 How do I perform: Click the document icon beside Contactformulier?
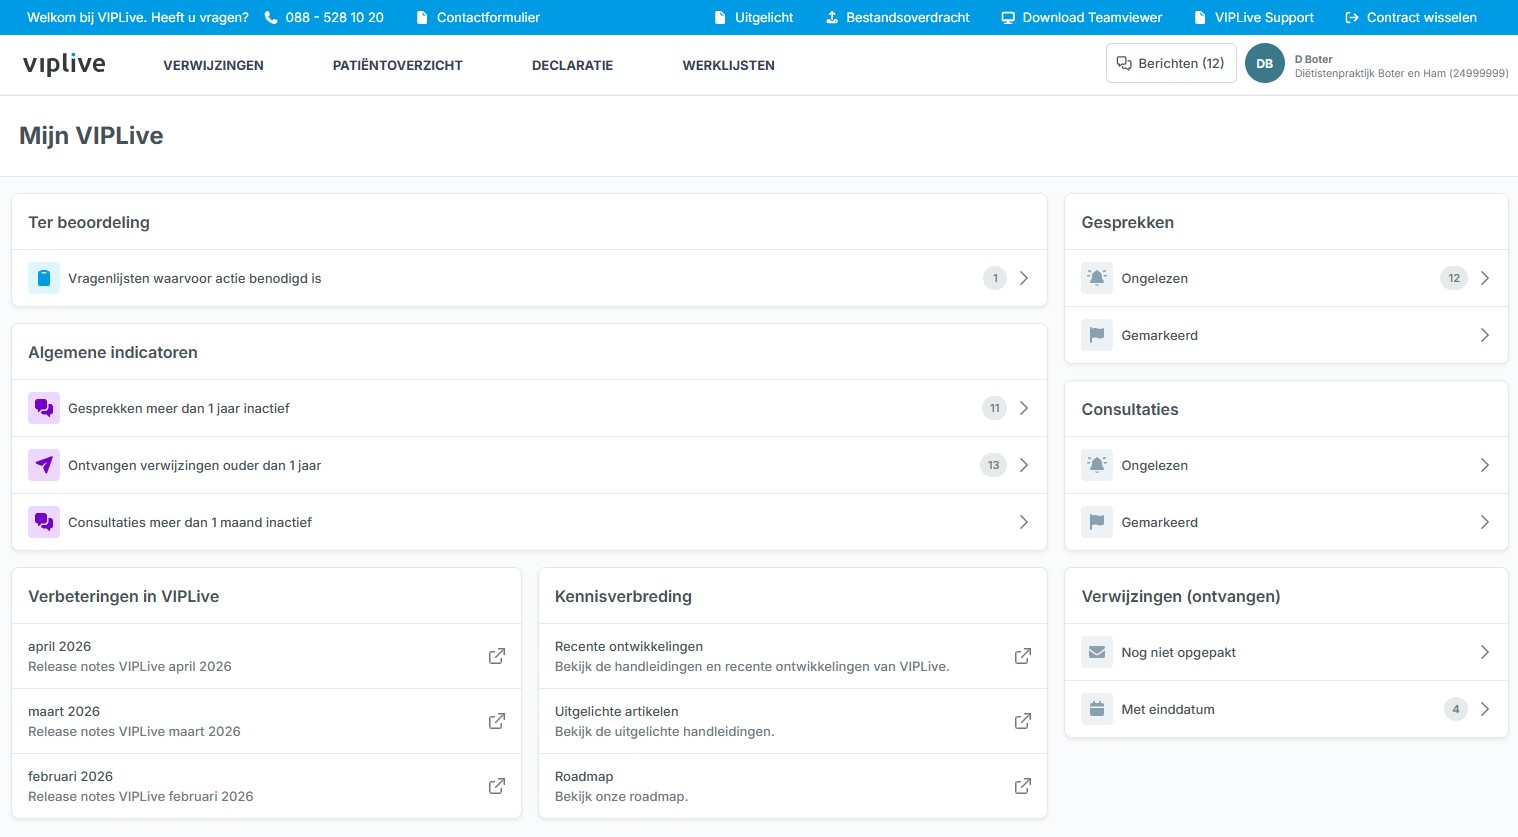coord(422,17)
